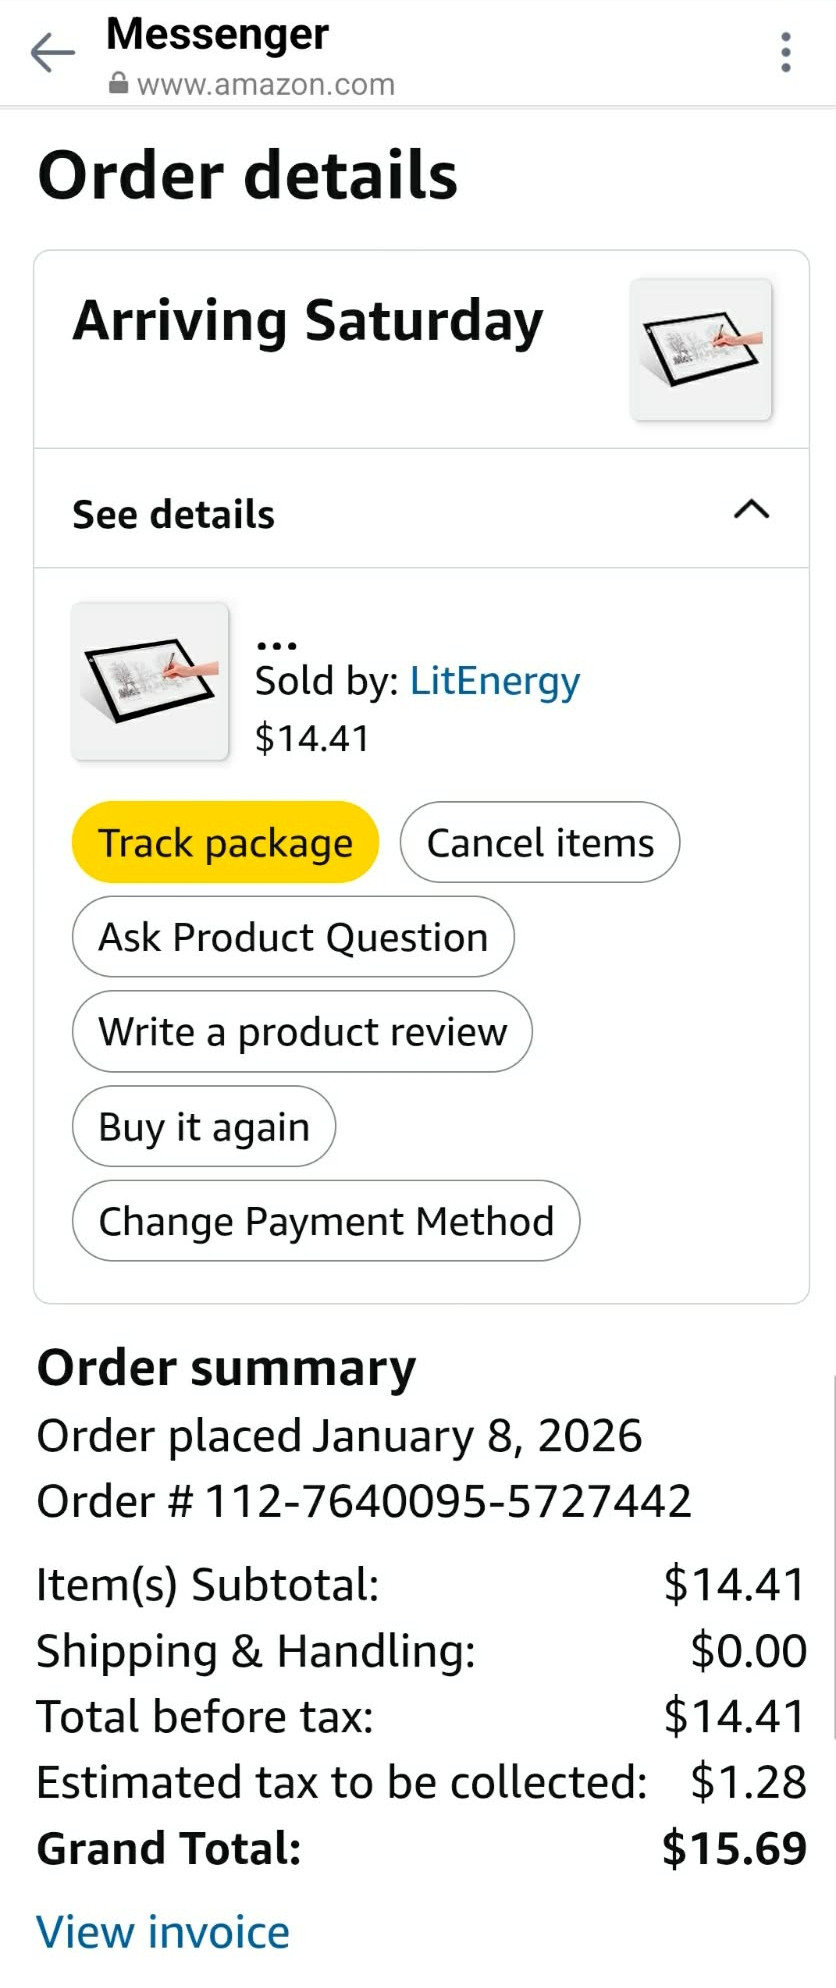This screenshot has width=836, height=1988.
Task: Open the product thumbnail next to LitEnergy
Action: coord(150,681)
